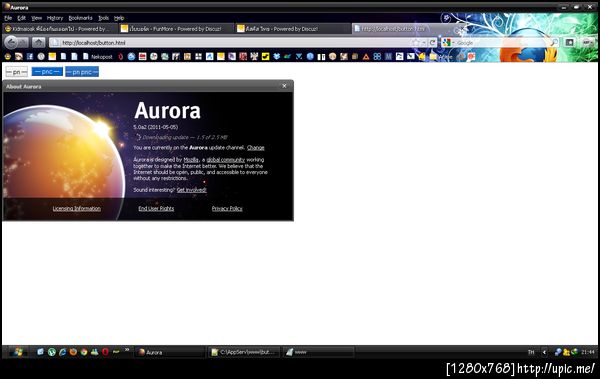The height and width of the screenshot is (379, 600).
Task: Open the blue Internet Explorer-style bookmark icon
Action: pyautogui.click(x=131, y=57)
